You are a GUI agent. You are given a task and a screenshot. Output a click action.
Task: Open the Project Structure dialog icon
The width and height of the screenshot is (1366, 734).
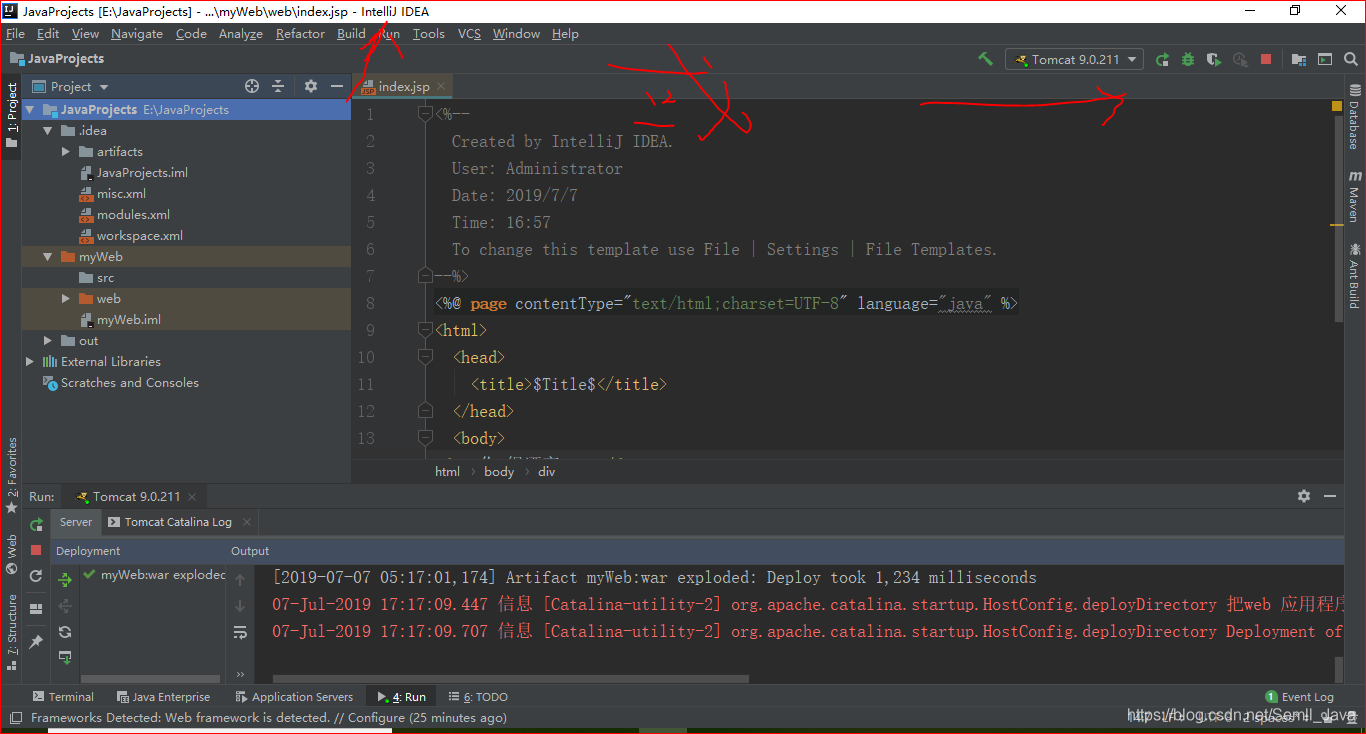[1299, 59]
